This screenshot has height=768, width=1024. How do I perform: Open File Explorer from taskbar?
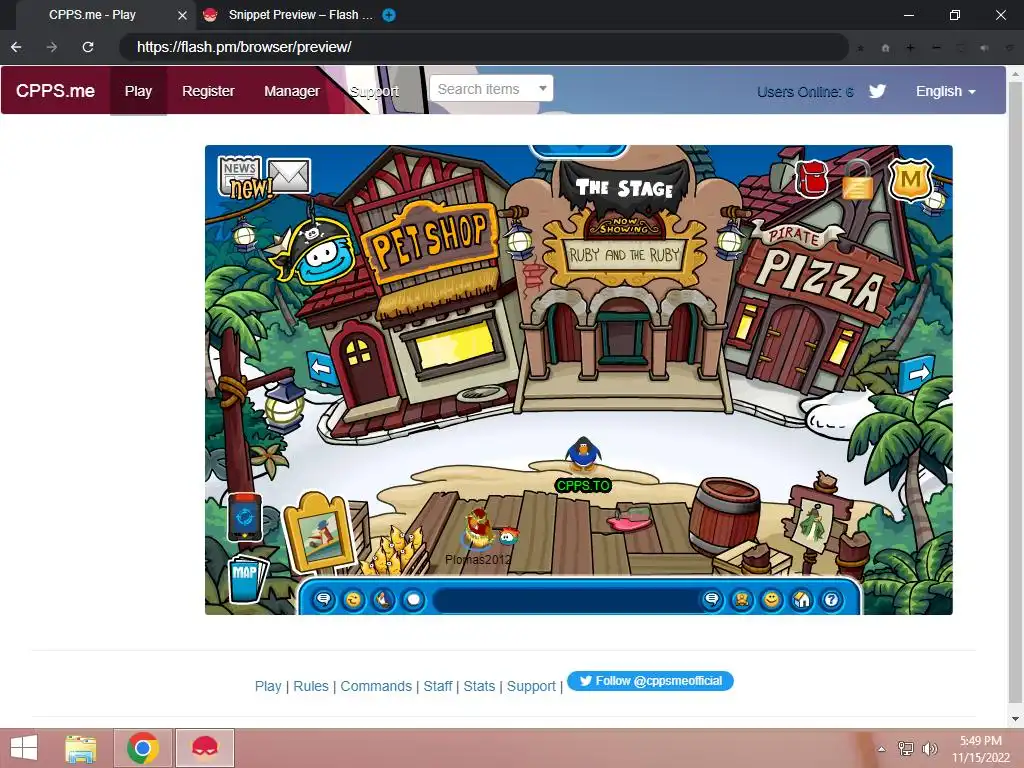point(81,748)
